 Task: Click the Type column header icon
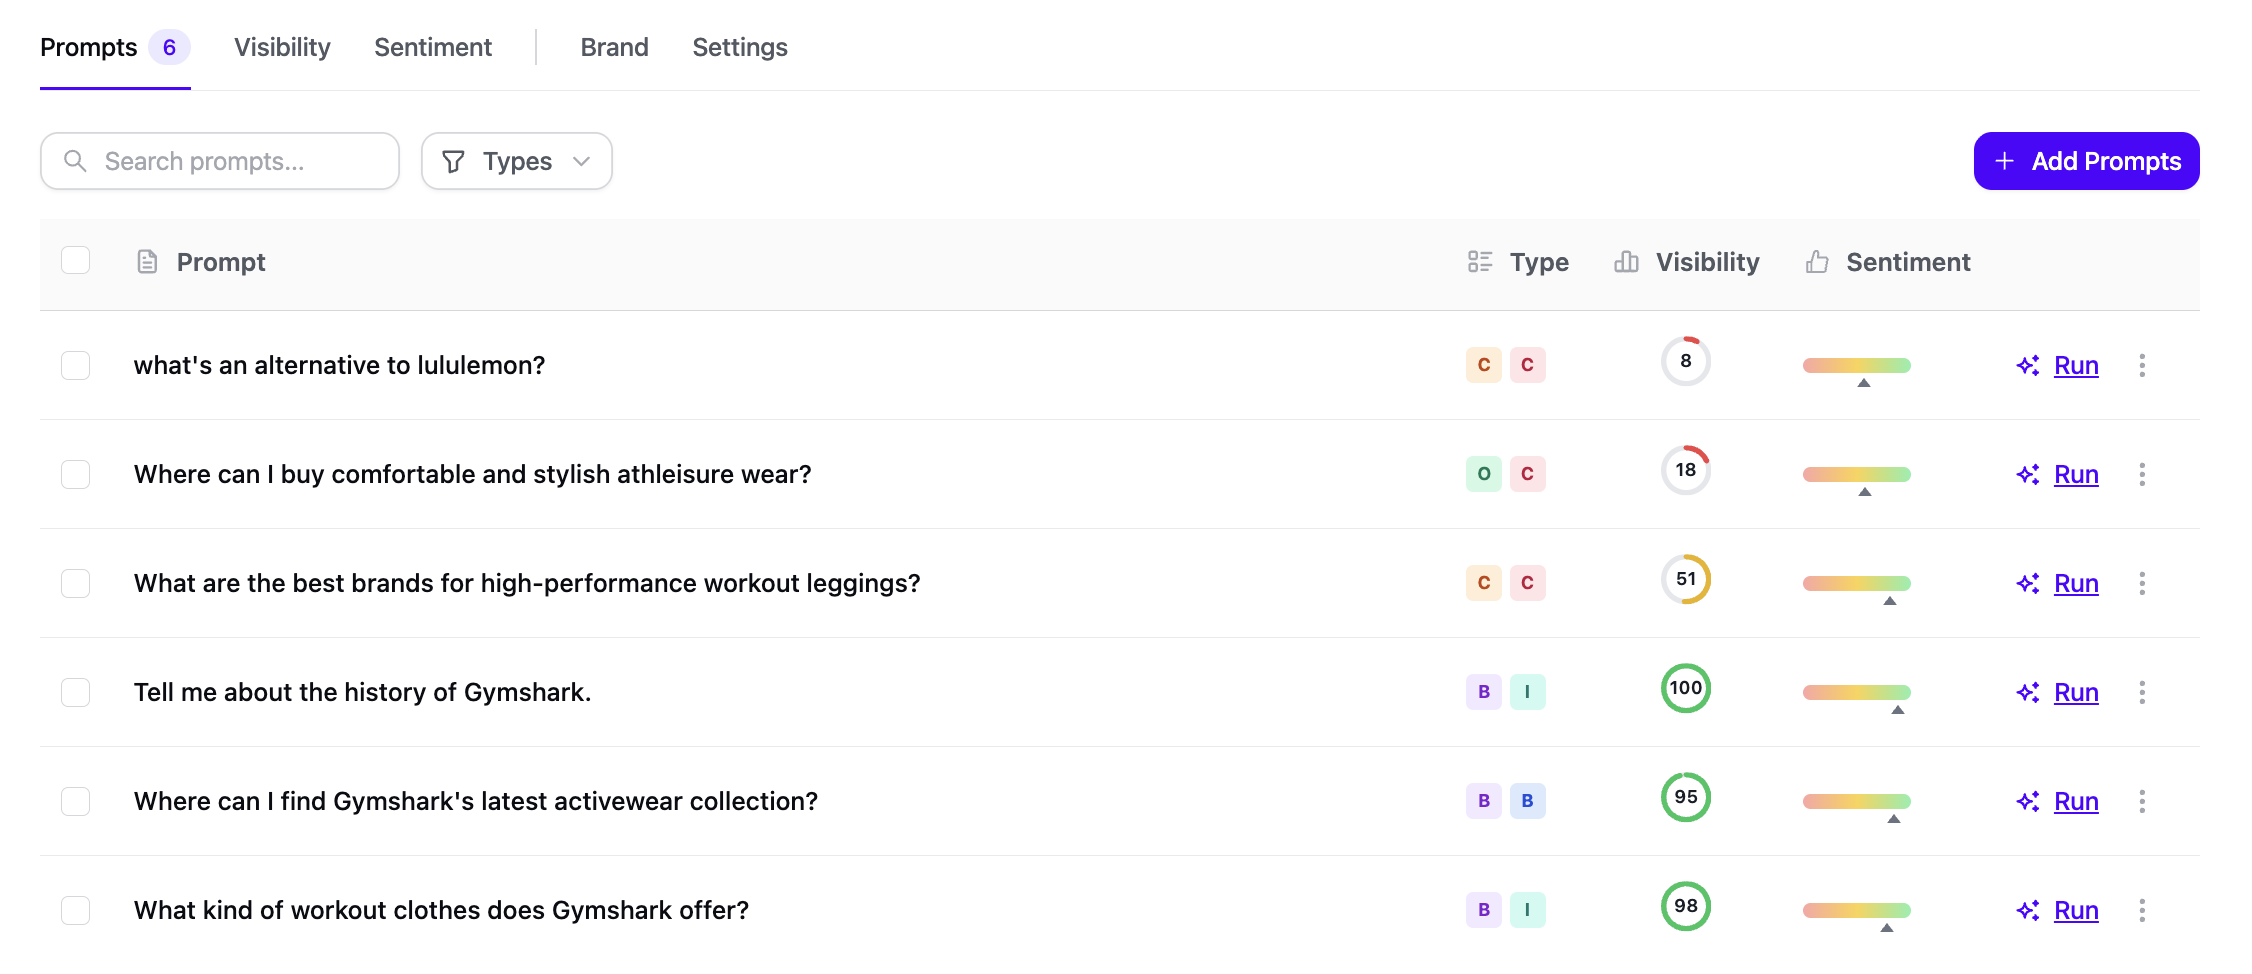pyautogui.click(x=1480, y=261)
